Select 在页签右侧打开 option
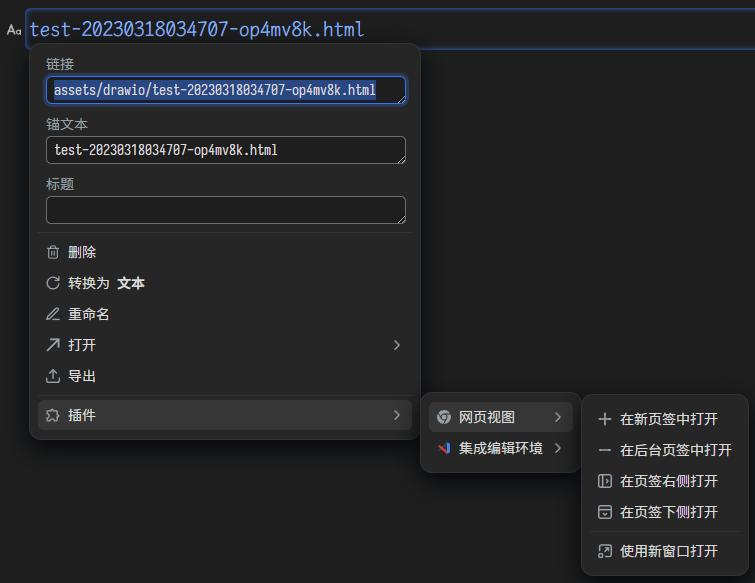Image resolution: width=755 pixels, height=583 pixels. (665, 481)
